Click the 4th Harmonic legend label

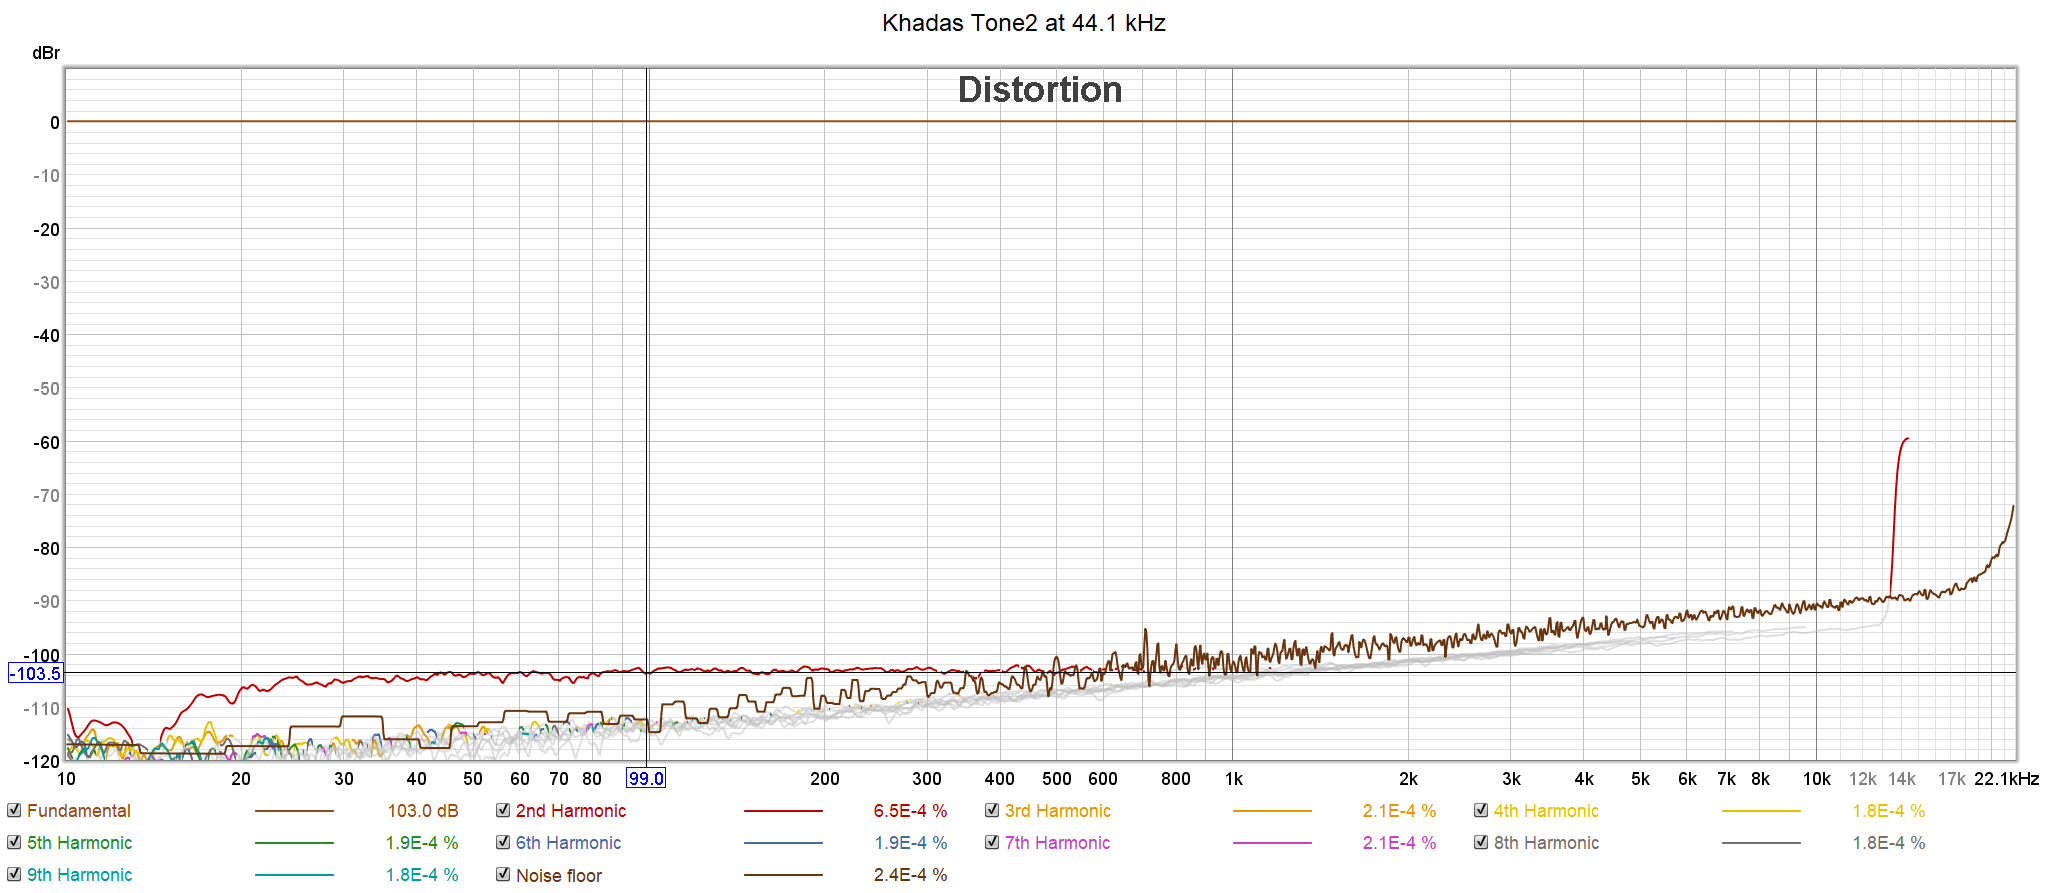click(x=1546, y=811)
